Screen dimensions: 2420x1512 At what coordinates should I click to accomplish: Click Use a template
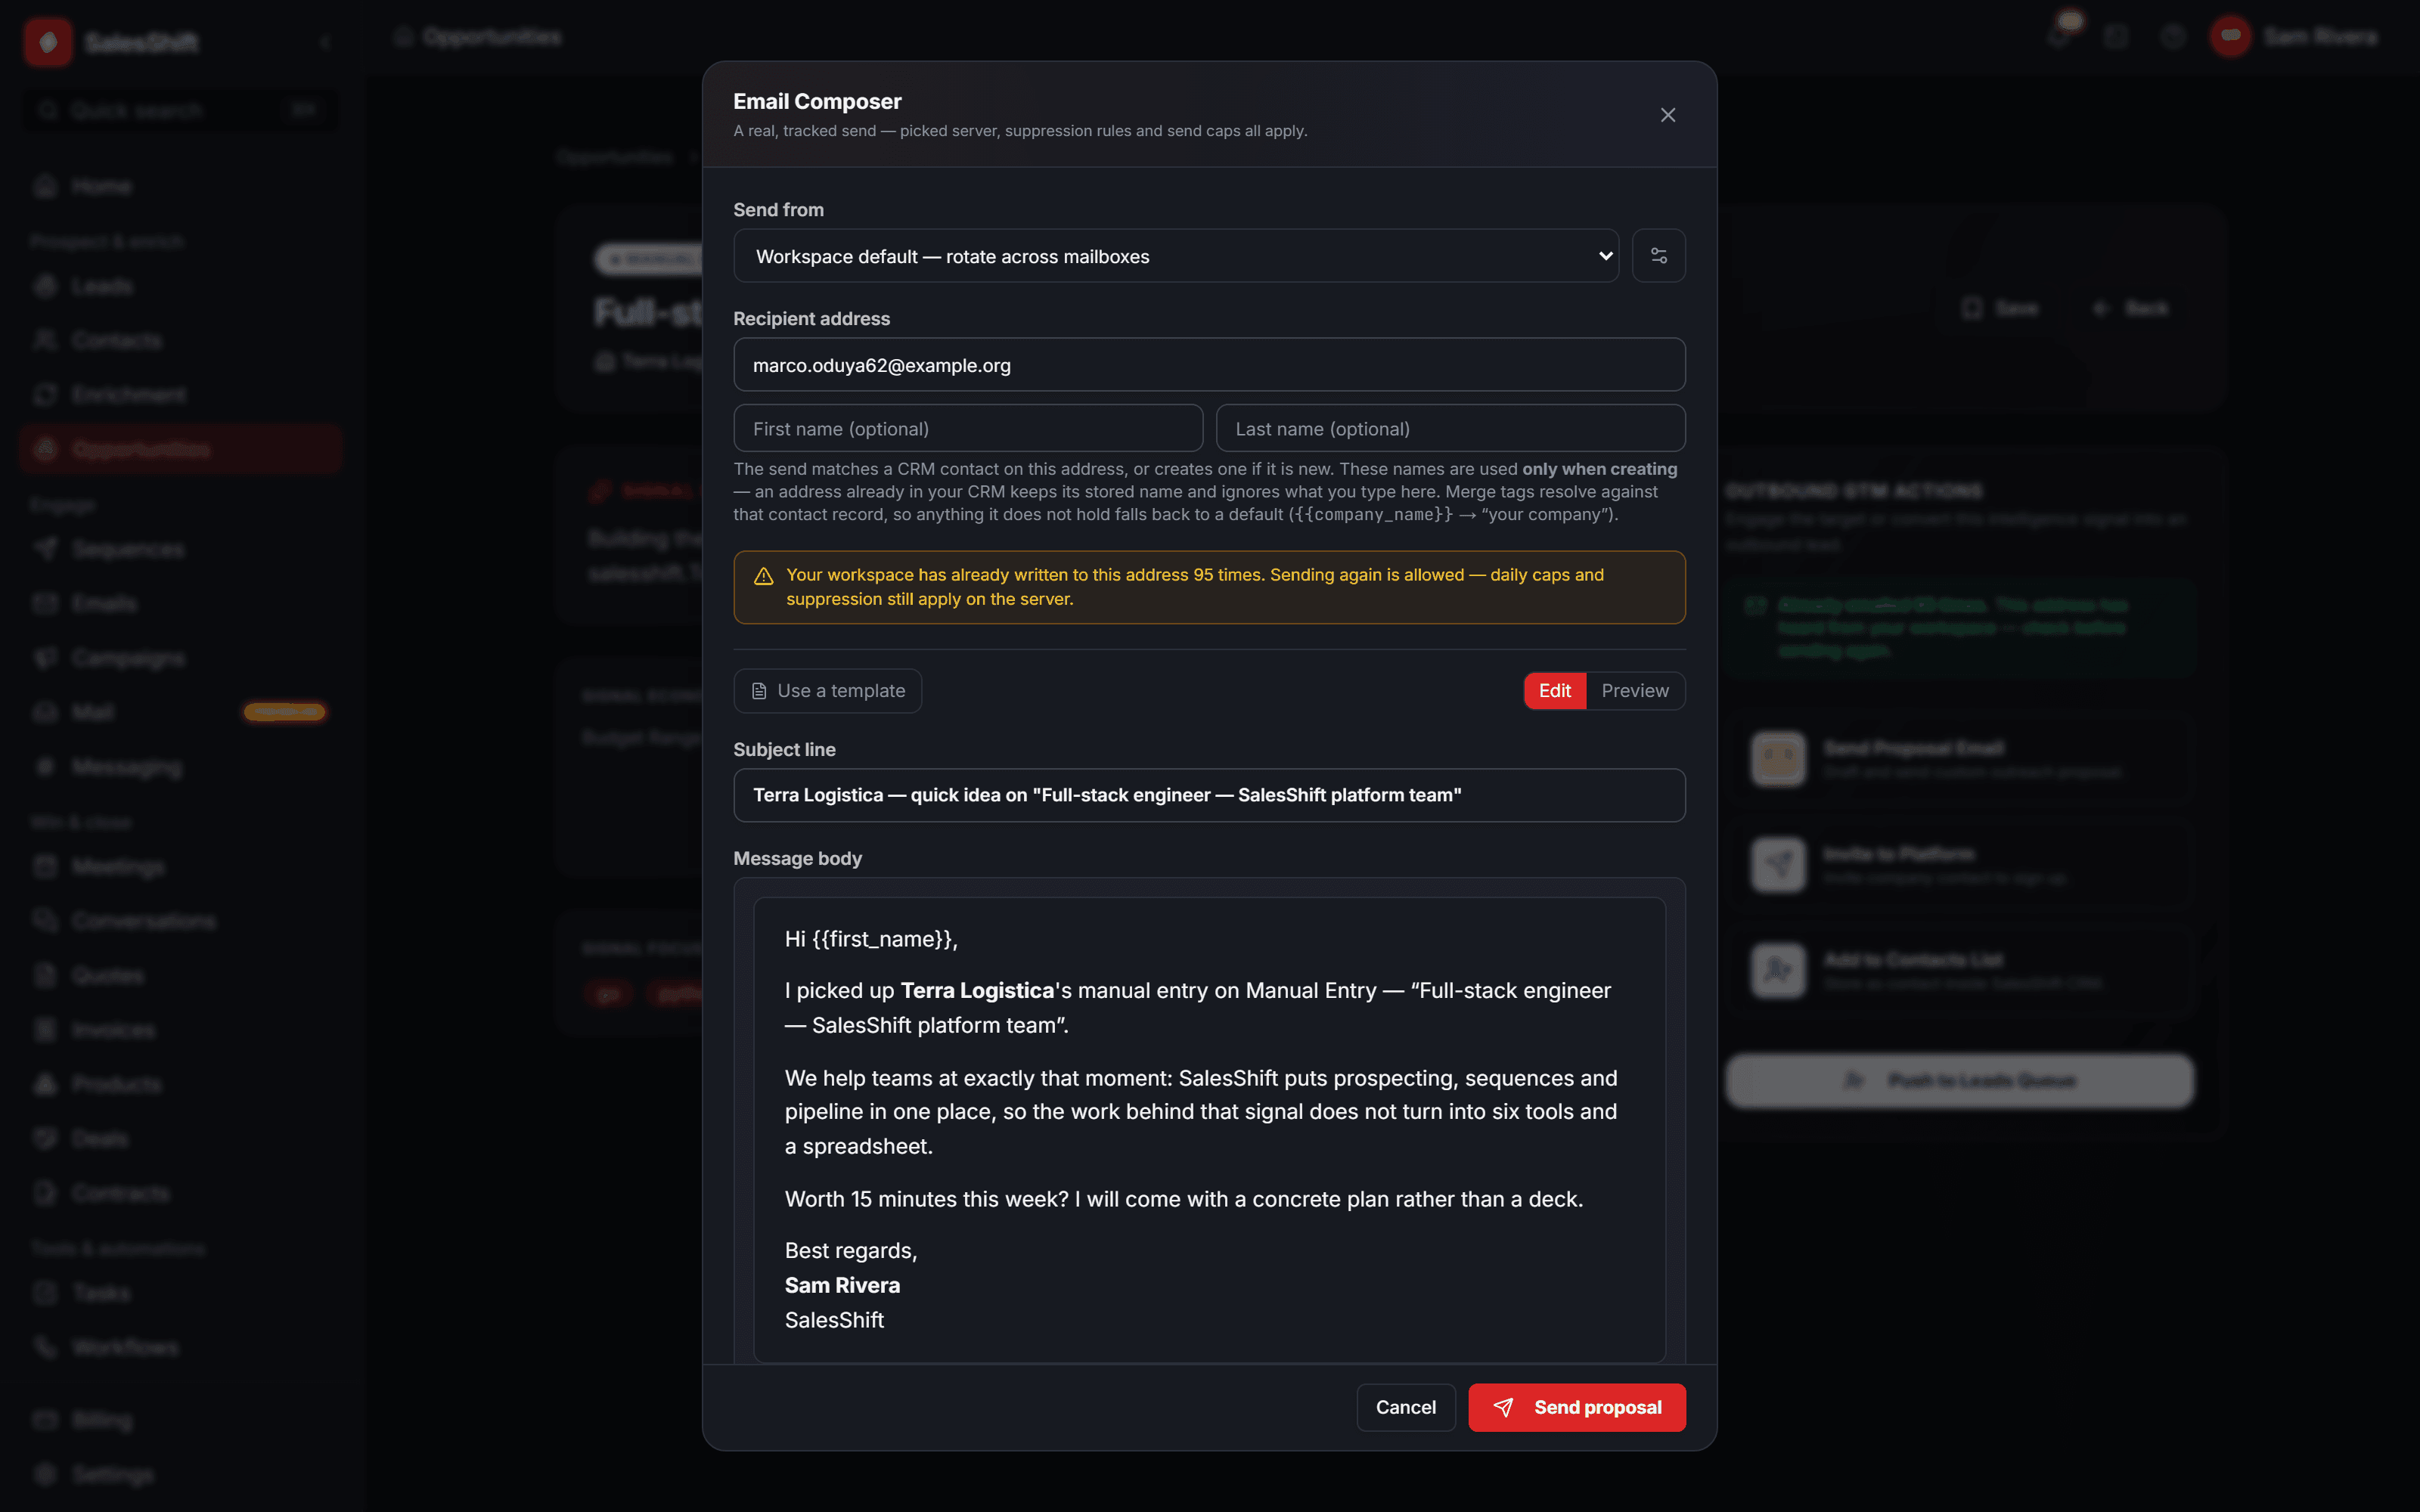click(x=827, y=691)
